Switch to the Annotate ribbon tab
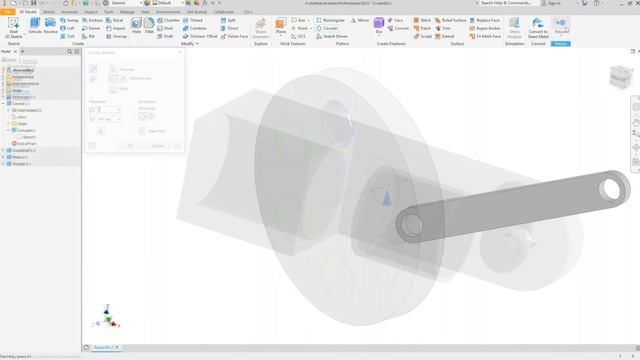 pos(69,12)
